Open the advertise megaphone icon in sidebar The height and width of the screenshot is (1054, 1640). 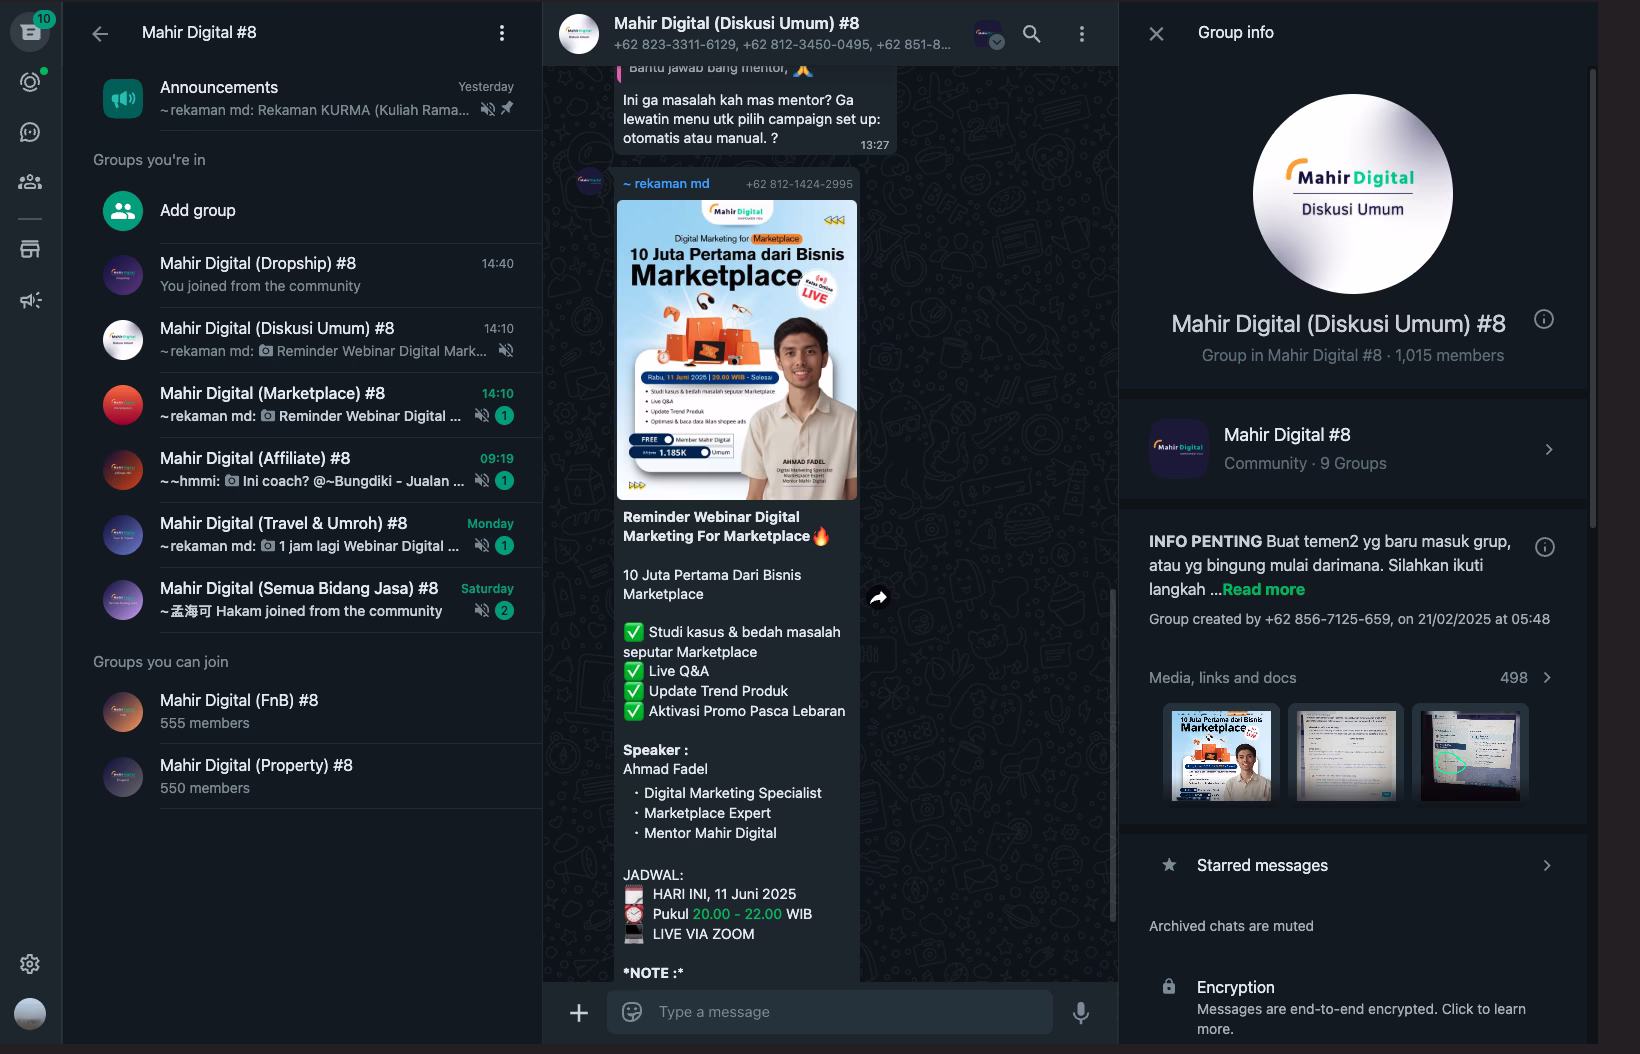click(x=30, y=300)
